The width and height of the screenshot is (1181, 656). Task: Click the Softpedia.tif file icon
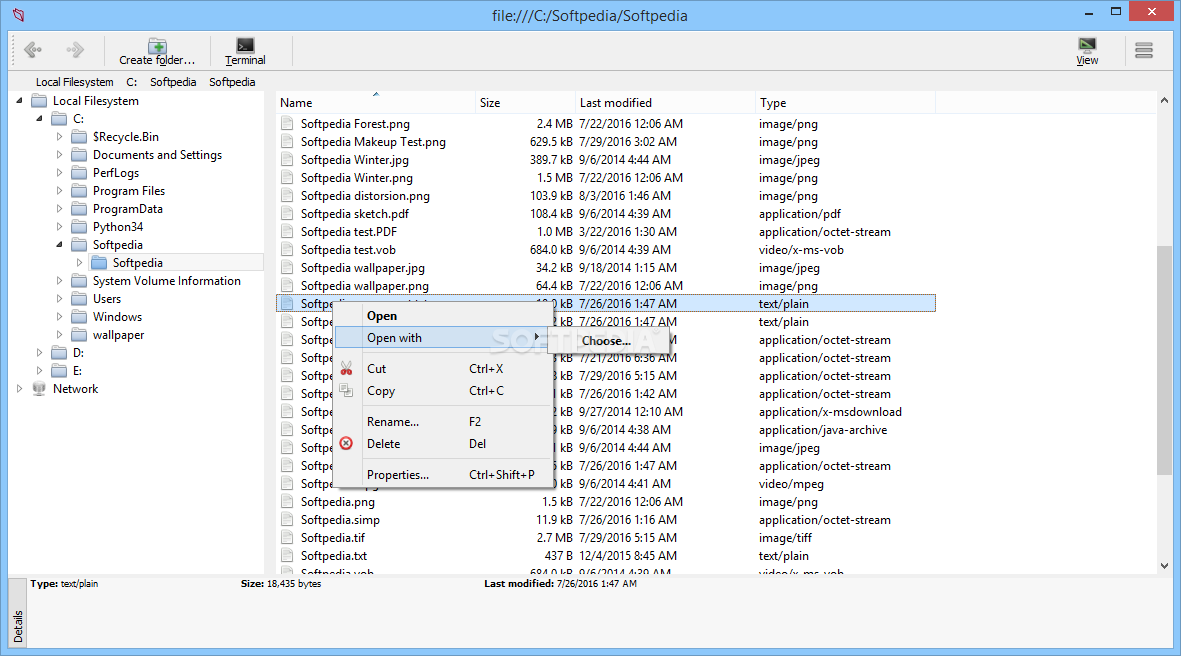(x=287, y=538)
